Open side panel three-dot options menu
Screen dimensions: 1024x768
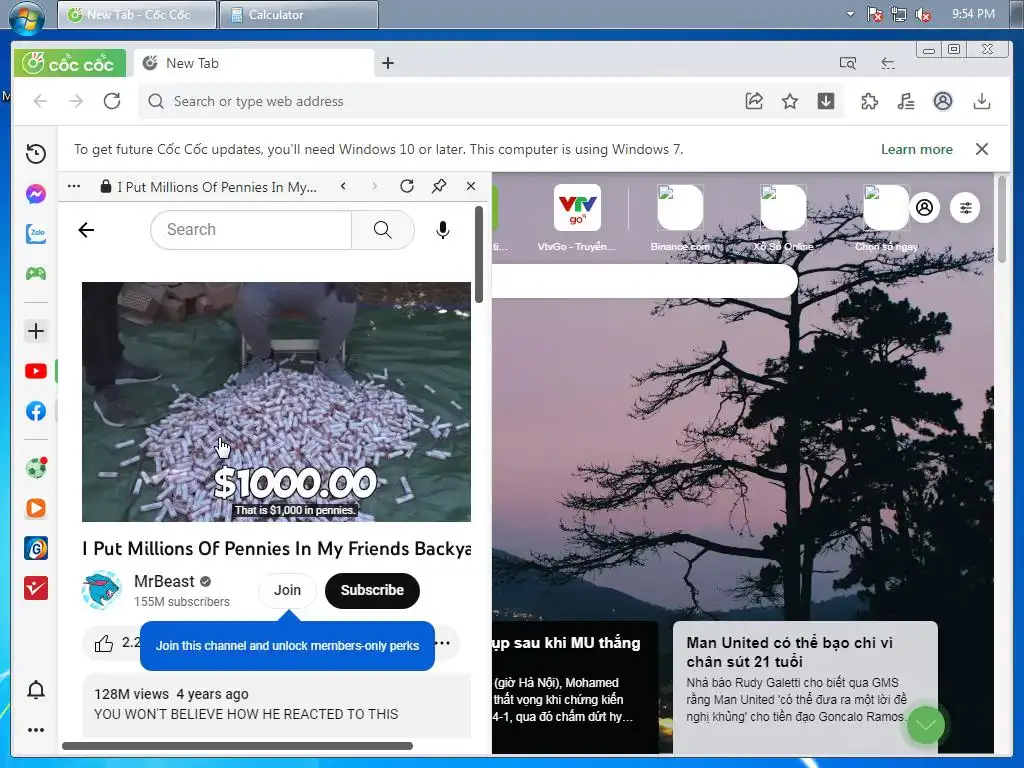(x=74, y=187)
